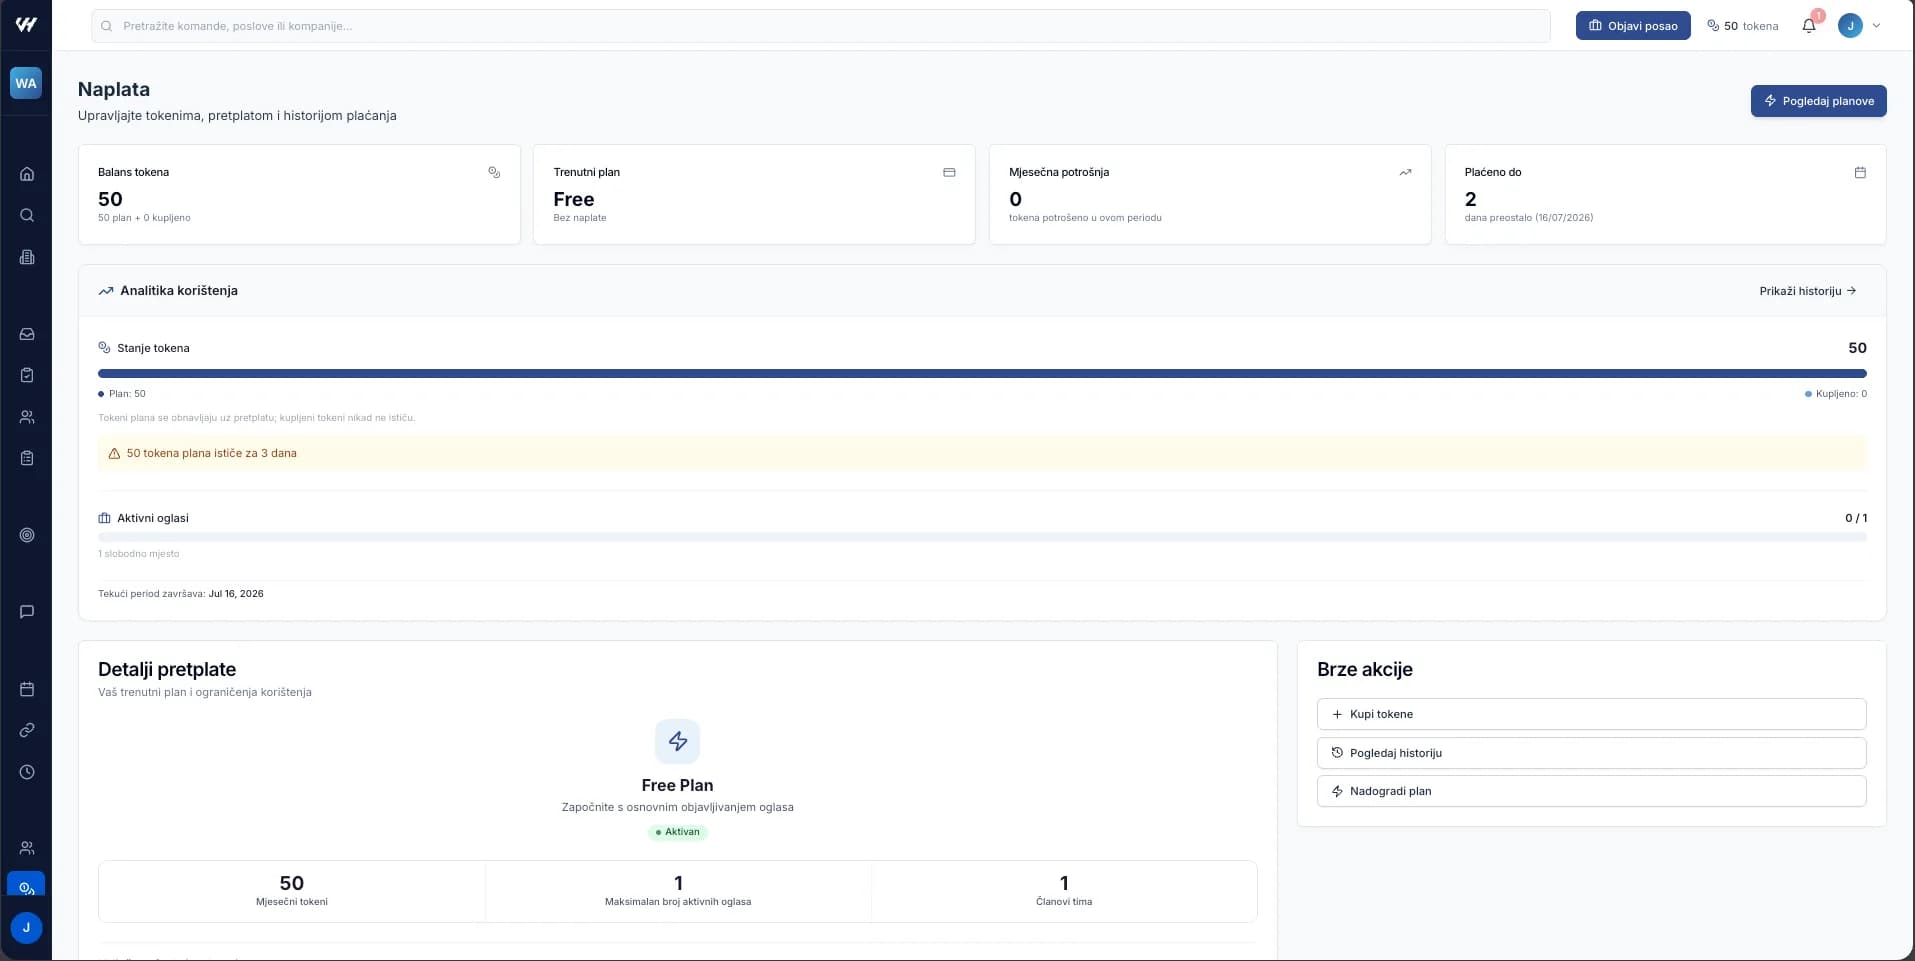1915x961 pixels.
Task: Click the calendar icon on Plaćeno do card
Action: tap(1860, 172)
